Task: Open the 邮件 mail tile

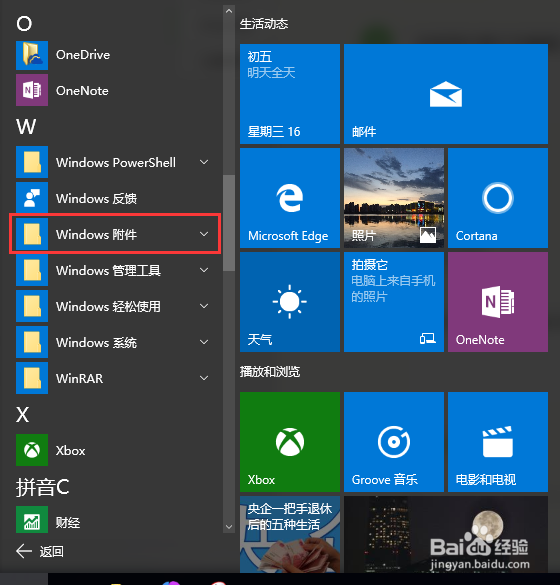Action: tap(446, 94)
